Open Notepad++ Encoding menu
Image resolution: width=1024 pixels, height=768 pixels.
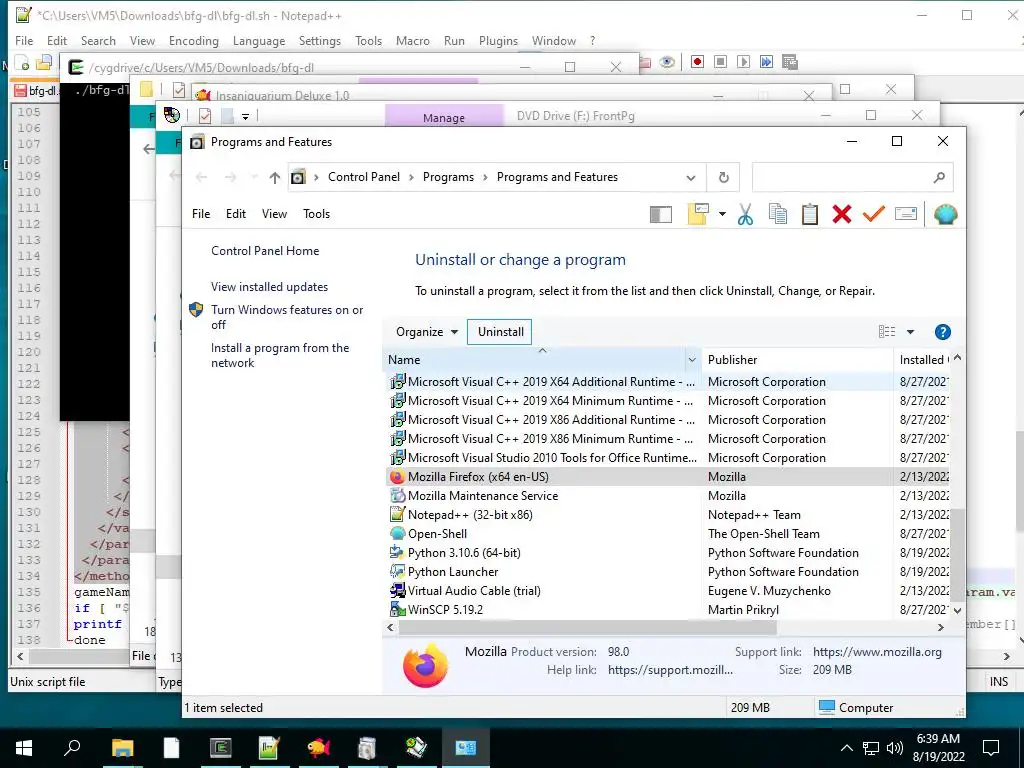click(193, 40)
